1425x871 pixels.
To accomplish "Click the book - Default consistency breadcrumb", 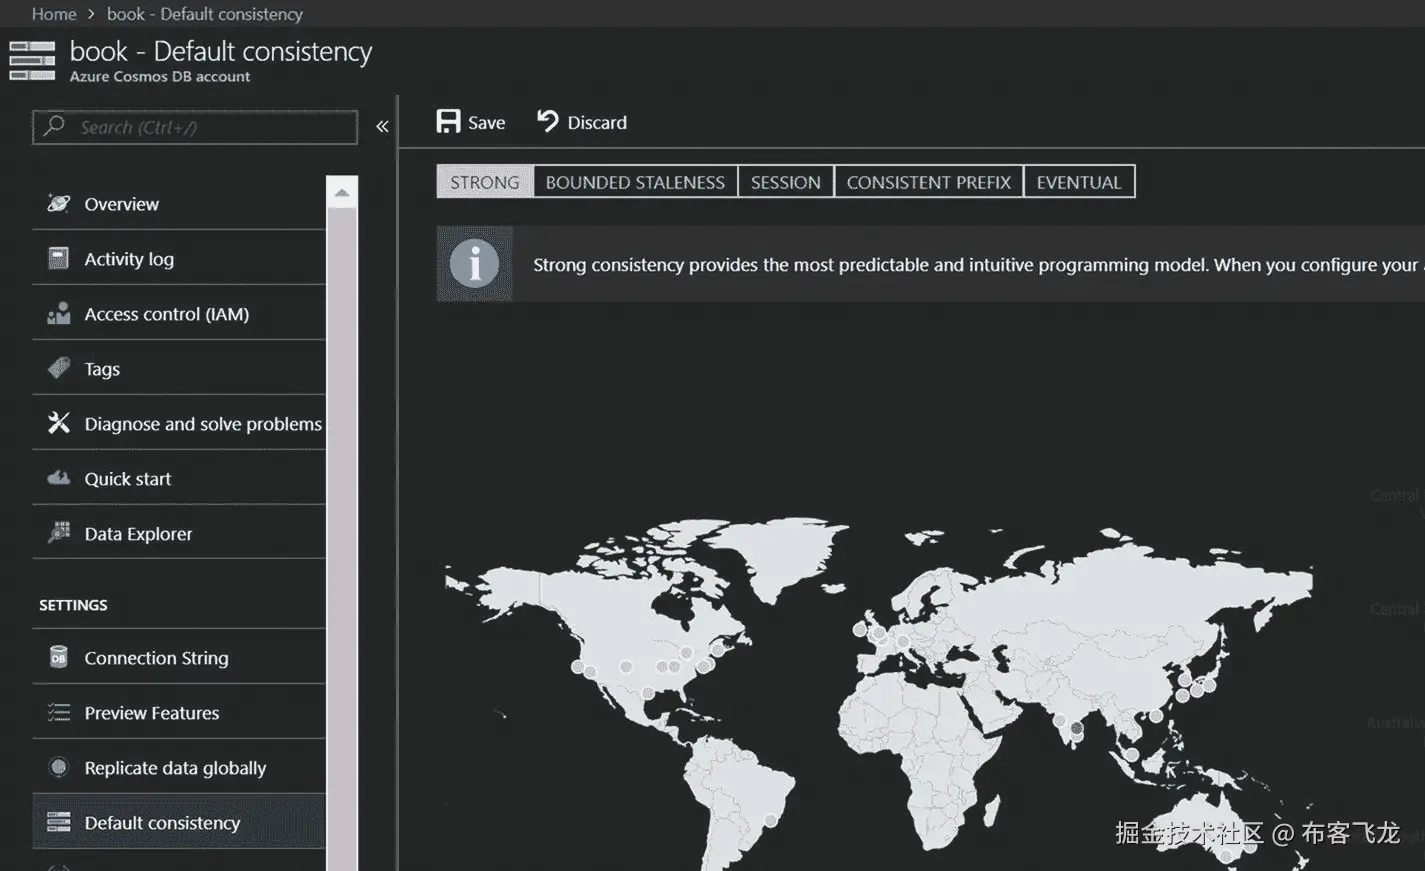I will click(205, 14).
